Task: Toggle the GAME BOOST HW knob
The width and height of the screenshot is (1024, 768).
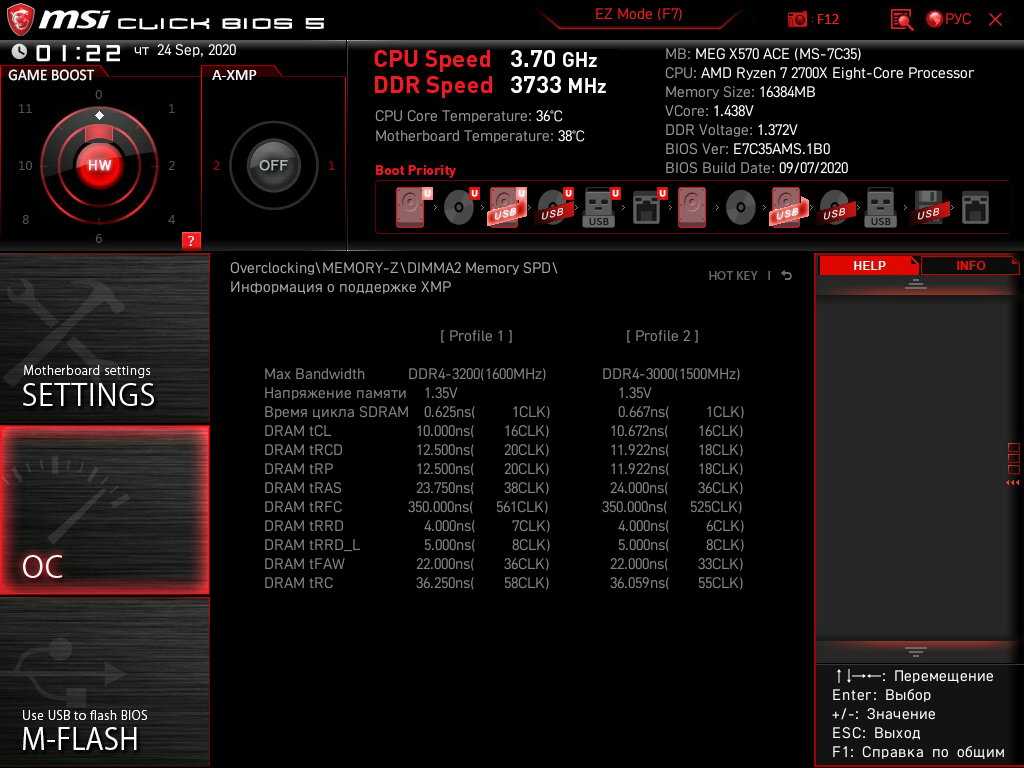Action: pyautogui.click(x=99, y=165)
